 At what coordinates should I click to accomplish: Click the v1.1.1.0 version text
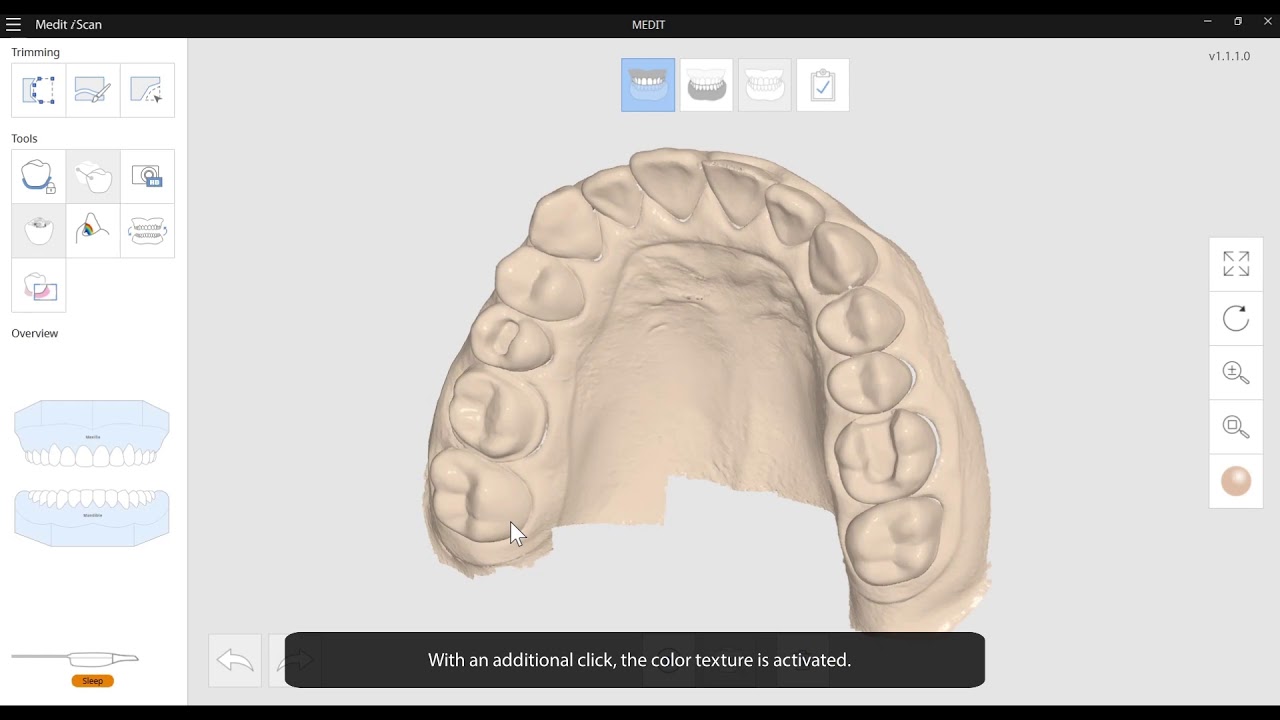coord(1229,56)
